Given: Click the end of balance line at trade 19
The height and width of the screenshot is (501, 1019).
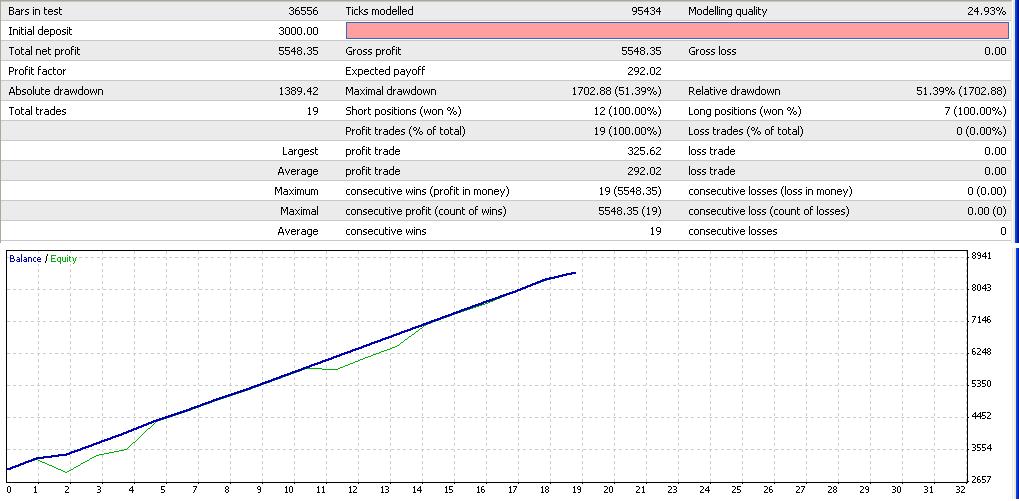Looking at the screenshot, I should tap(575, 273).
